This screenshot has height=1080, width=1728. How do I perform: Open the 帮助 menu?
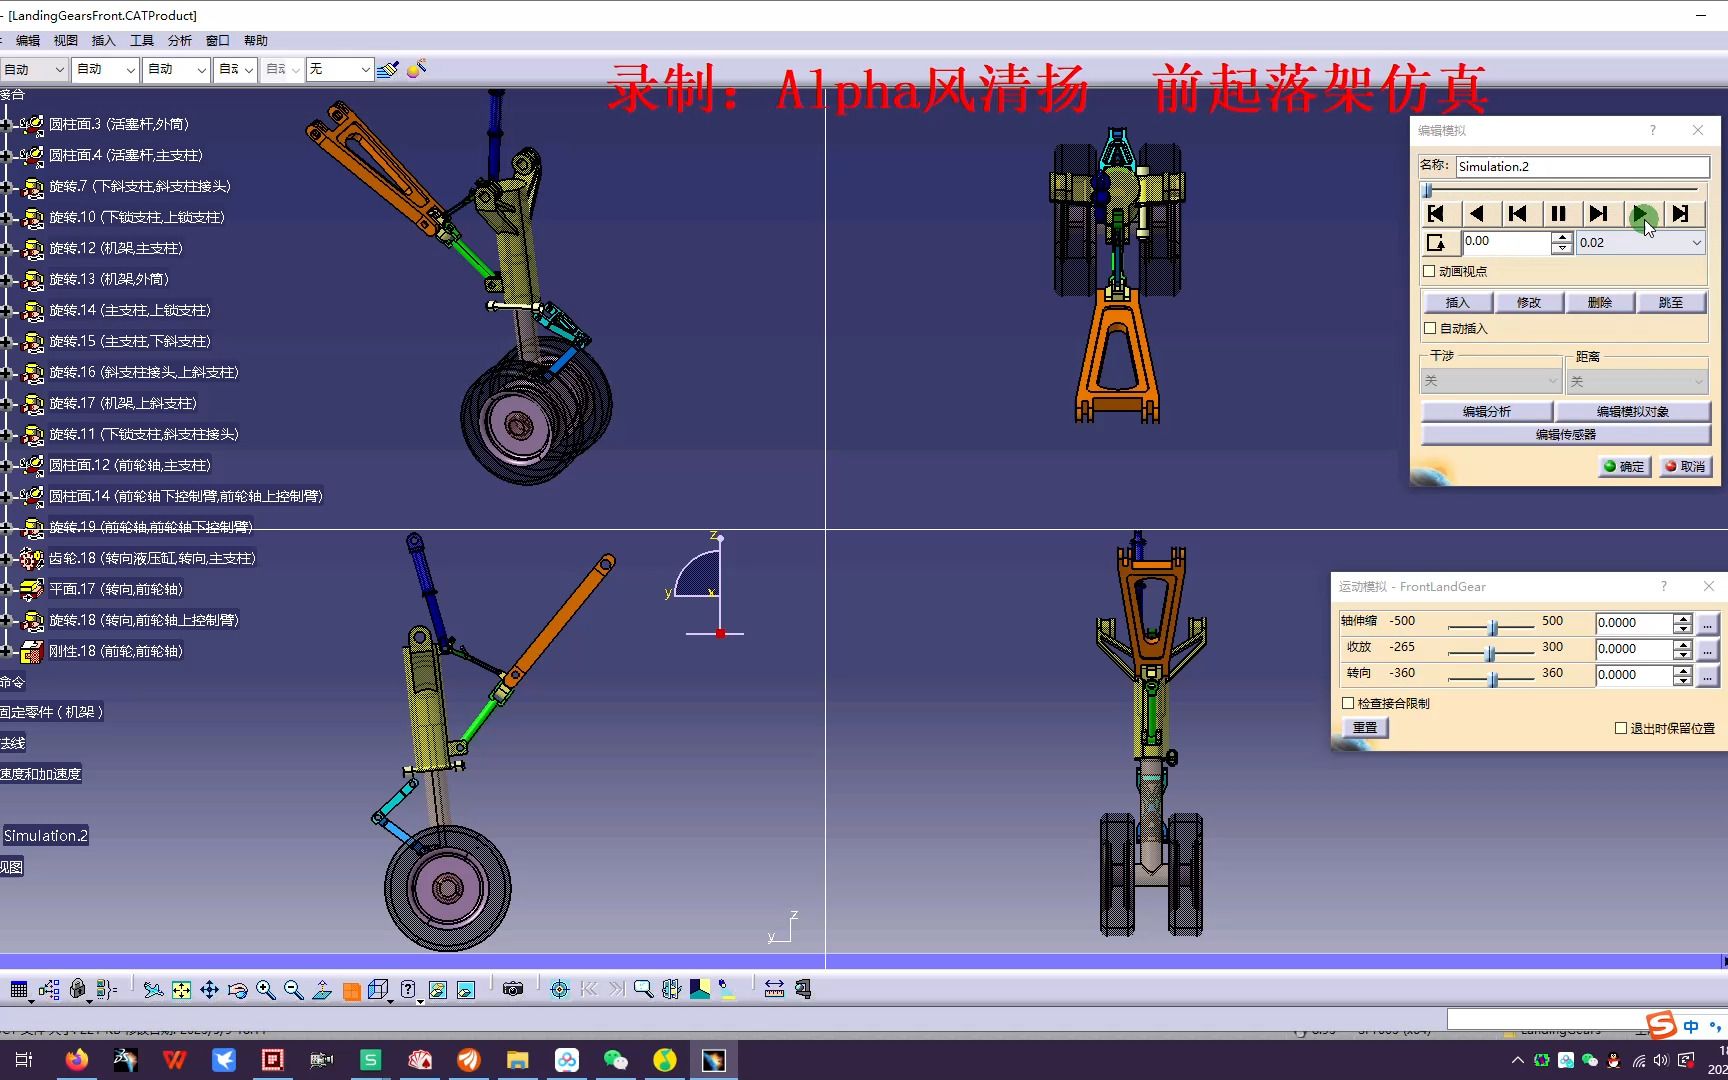(x=256, y=41)
